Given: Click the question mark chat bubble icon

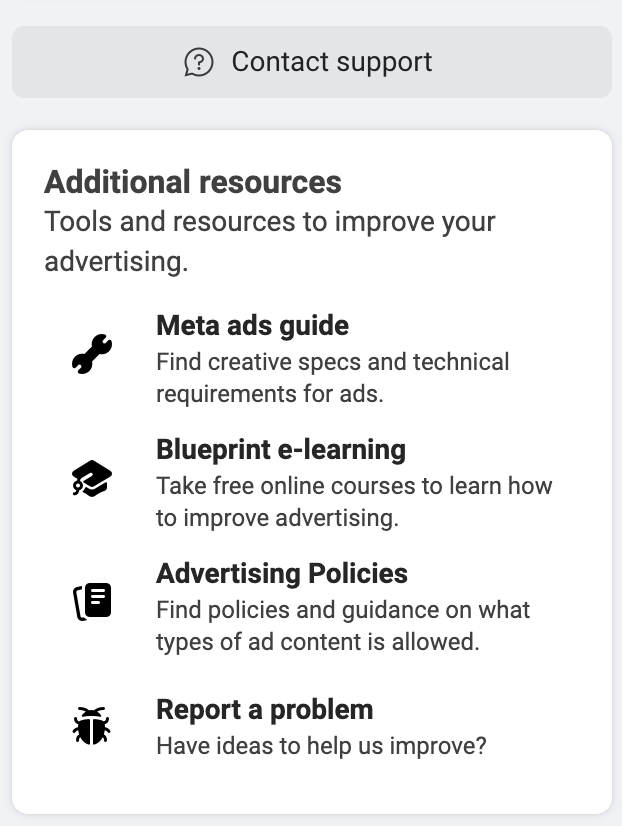Looking at the screenshot, I should tap(199, 62).
